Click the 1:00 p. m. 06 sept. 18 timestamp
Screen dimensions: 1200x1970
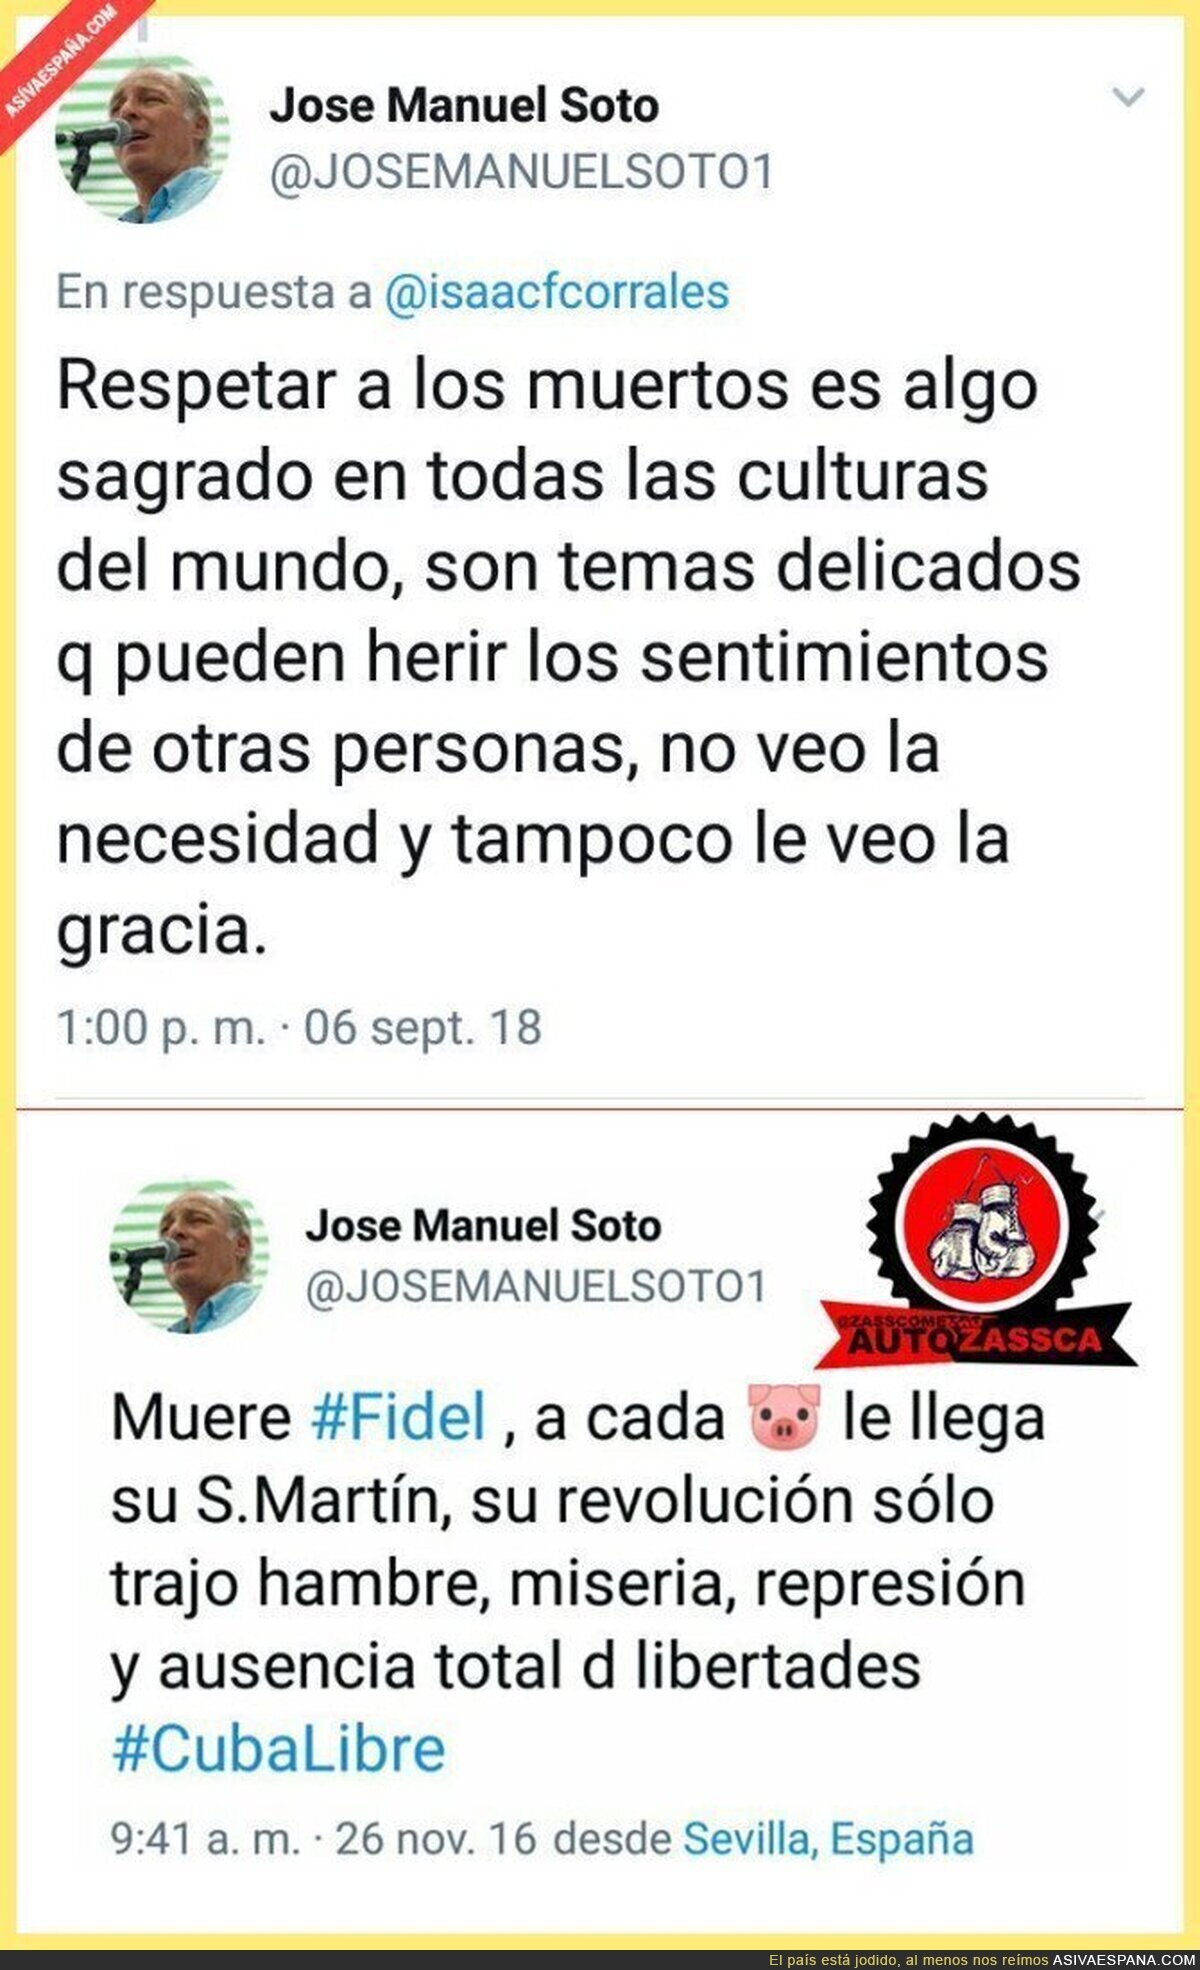[x=299, y=1027]
